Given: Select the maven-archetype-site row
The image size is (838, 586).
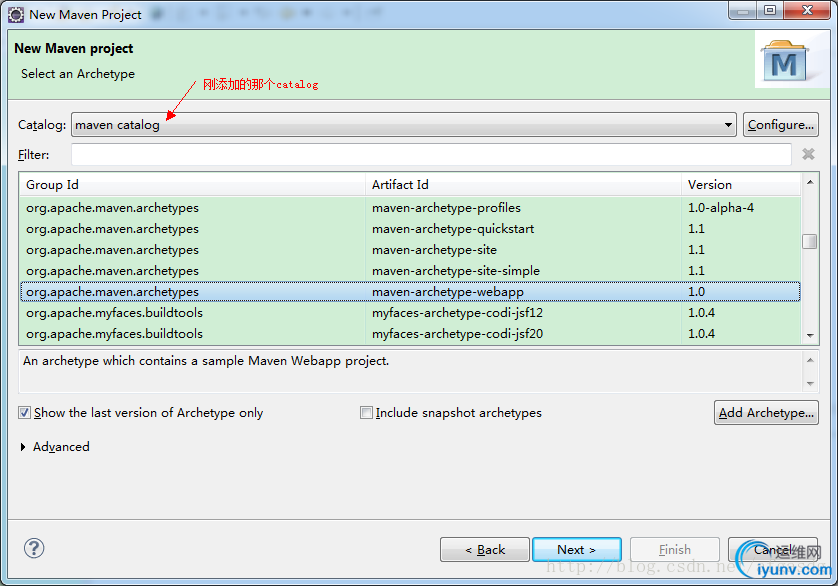Looking at the screenshot, I should click(x=410, y=250).
